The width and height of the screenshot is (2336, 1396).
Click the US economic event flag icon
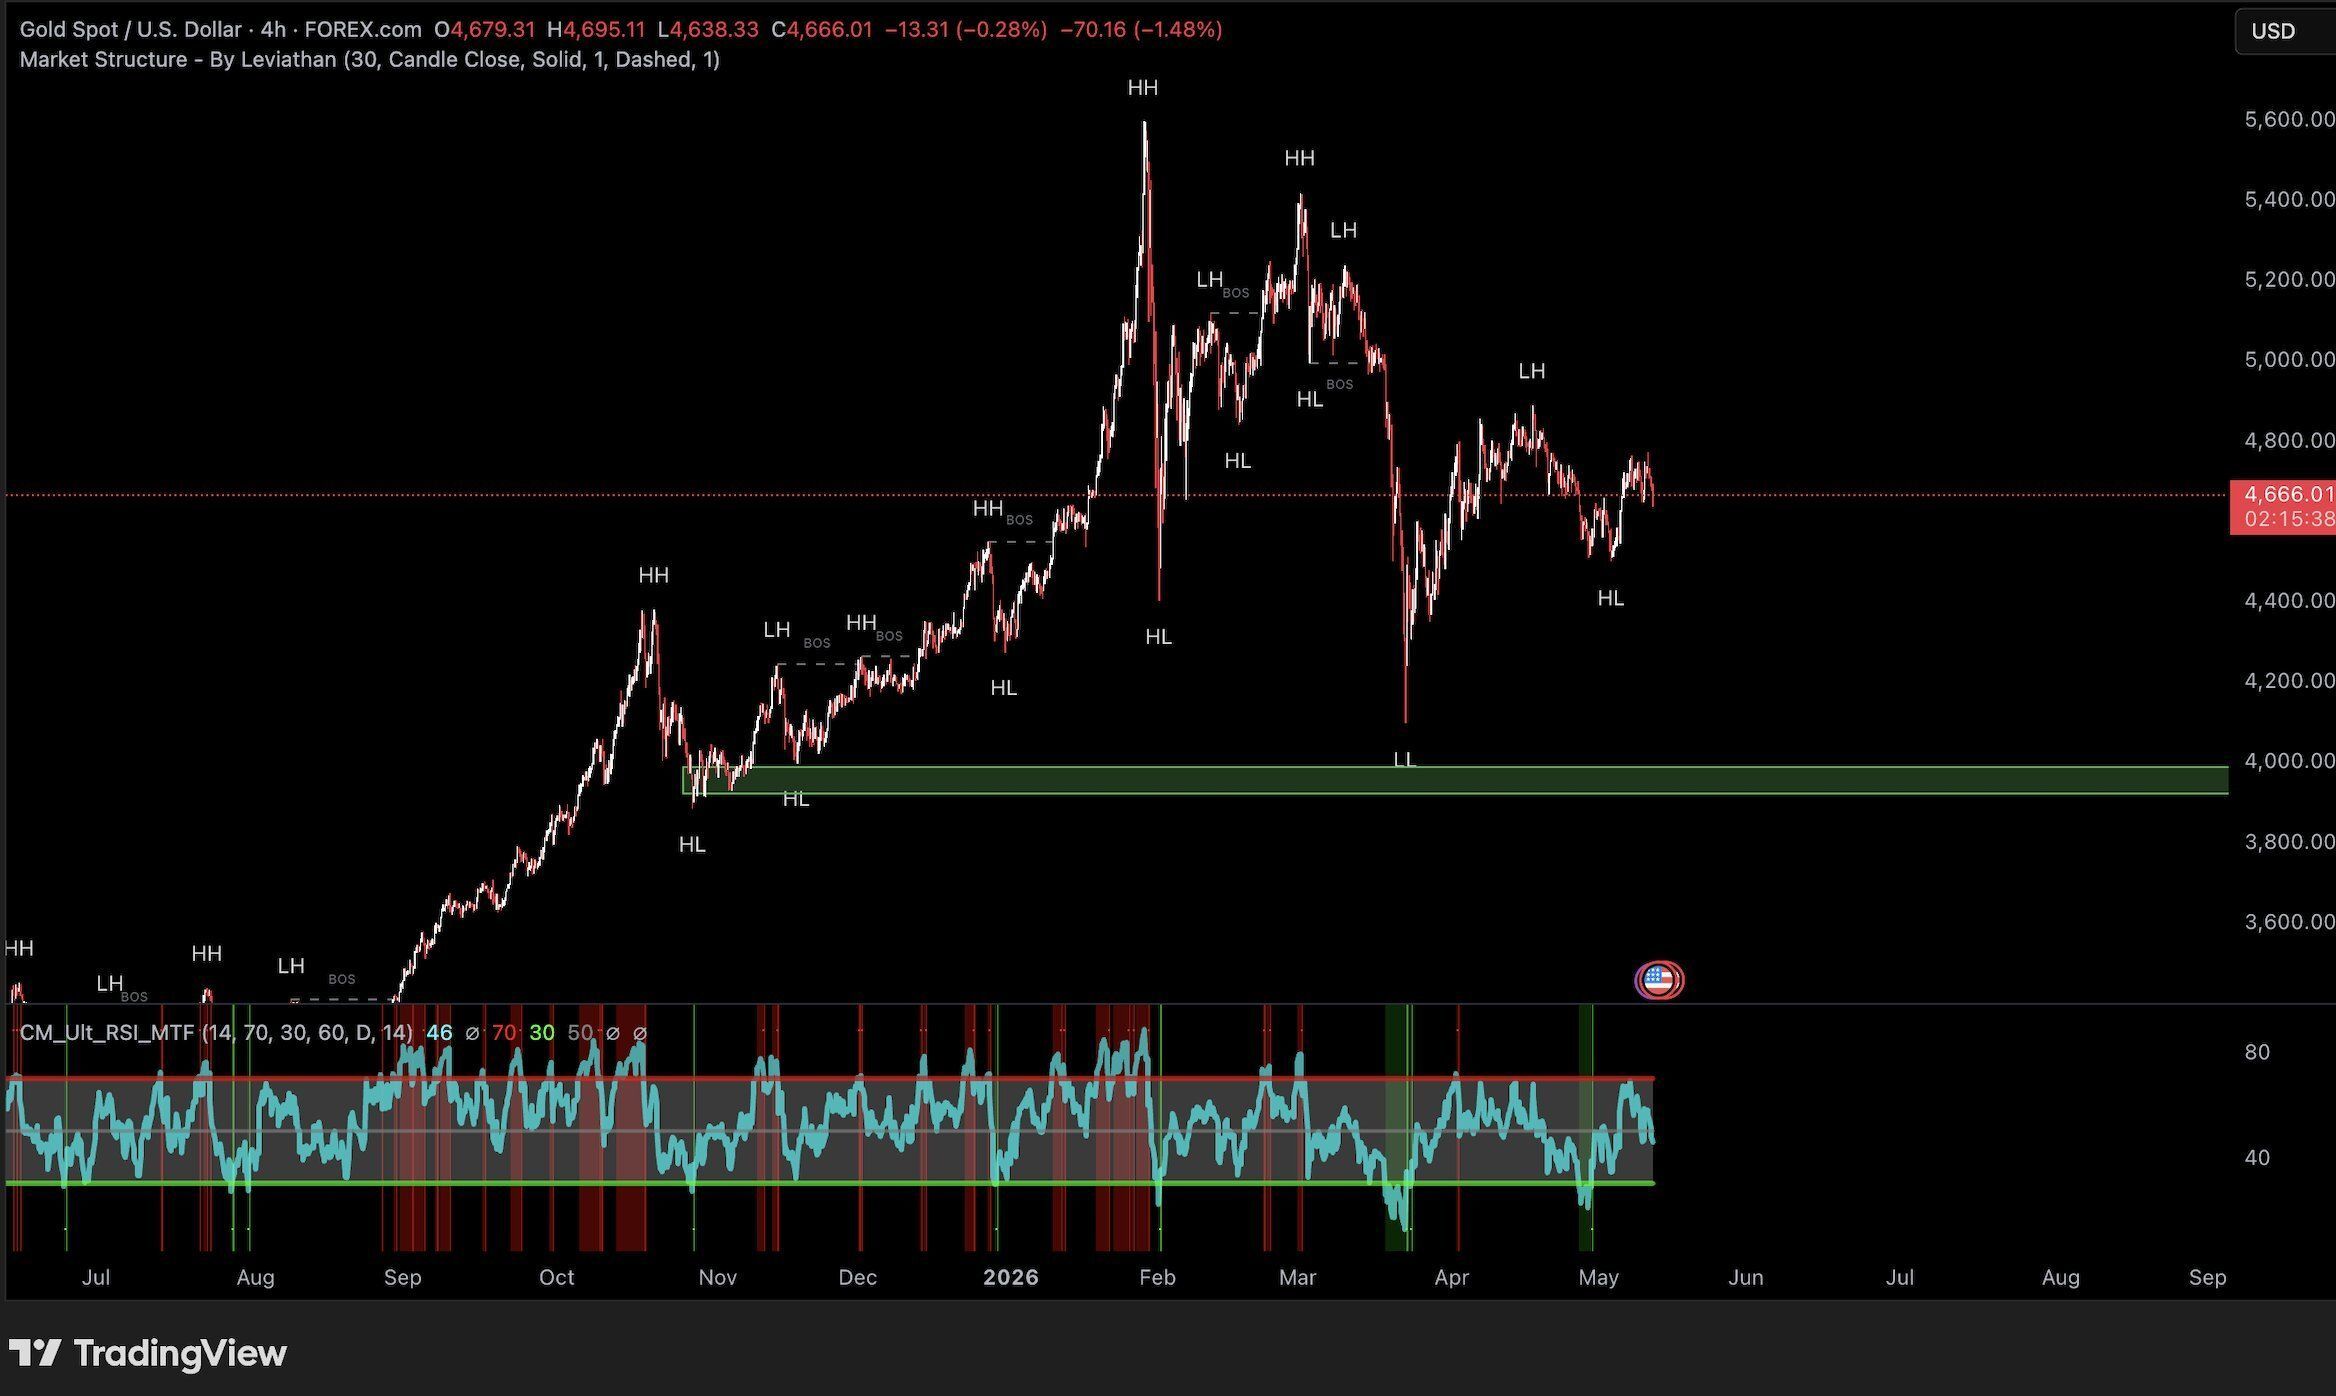(x=1659, y=980)
